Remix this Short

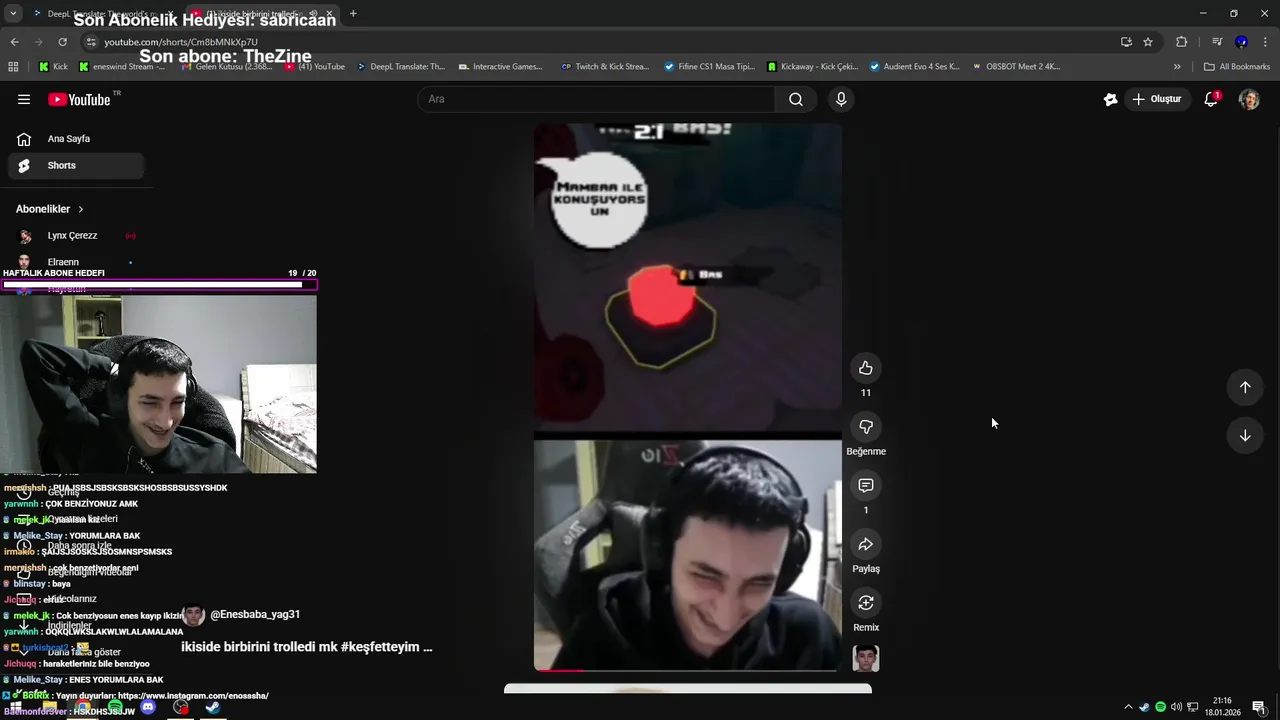pos(866,603)
